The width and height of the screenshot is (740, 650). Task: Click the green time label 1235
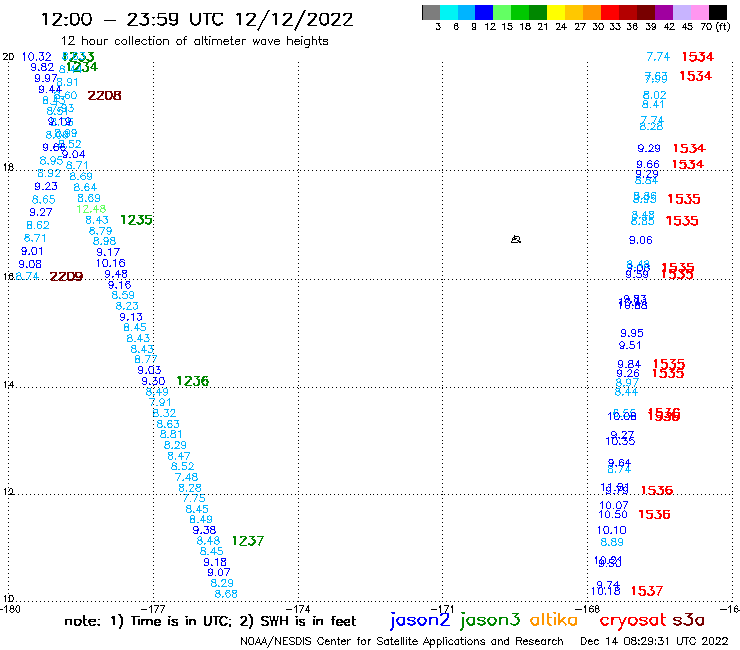136,220
